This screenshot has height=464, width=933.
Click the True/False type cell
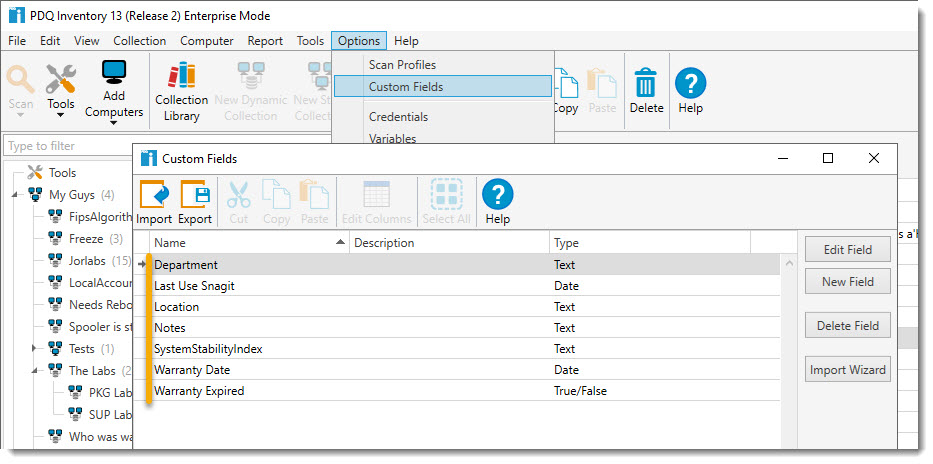(580, 391)
